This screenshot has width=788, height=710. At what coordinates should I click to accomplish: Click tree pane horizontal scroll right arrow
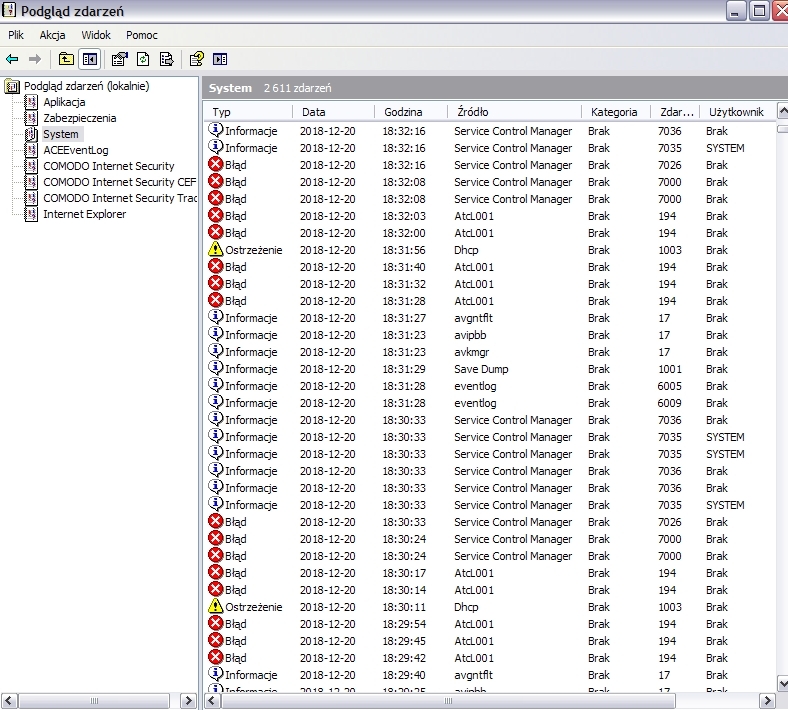(x=188, y=700)
